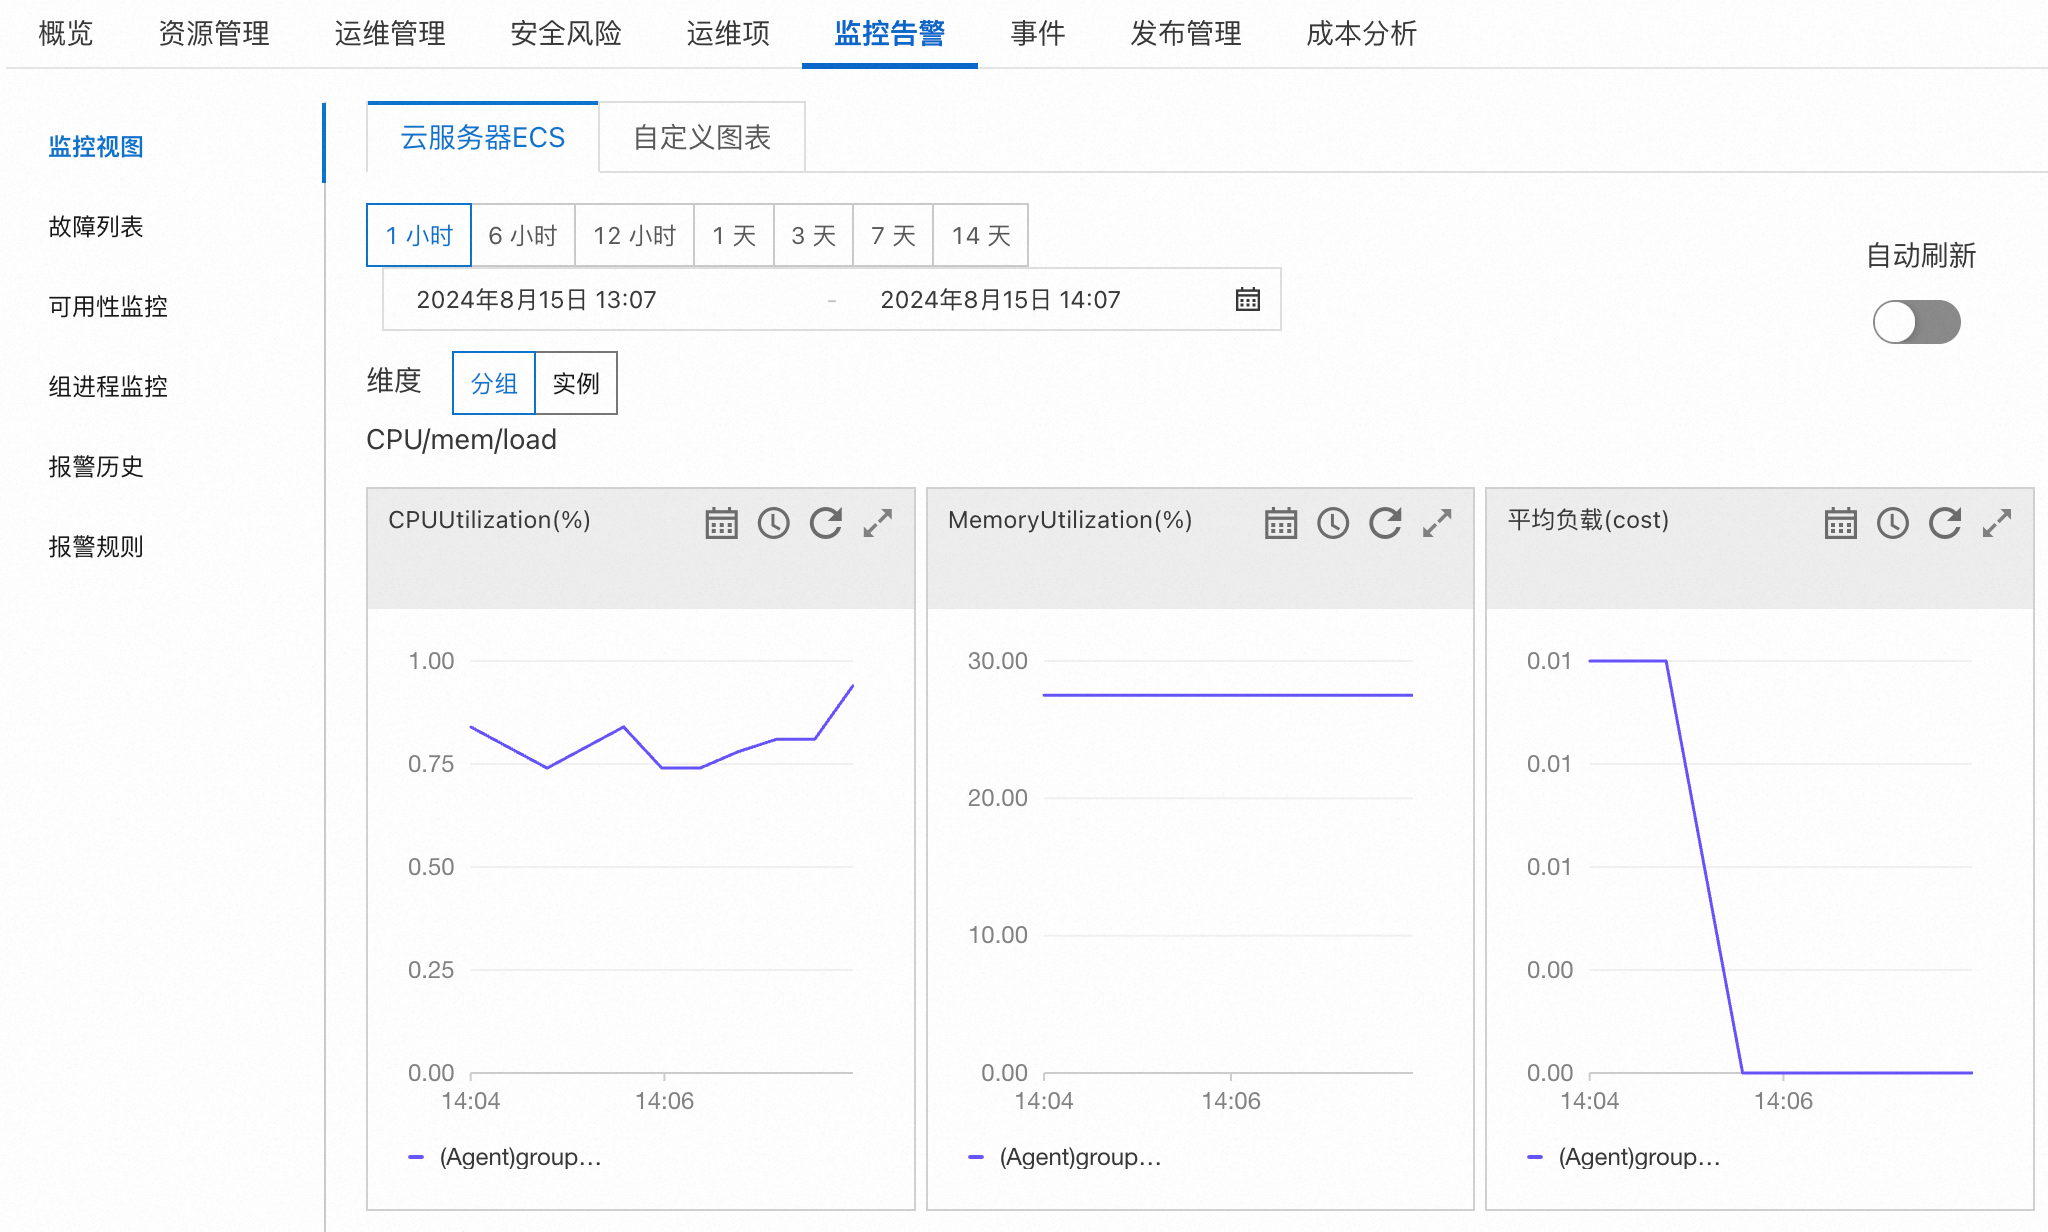Go to 监控视图 in sidebar
The width and height of the screenshot is (2048, 1232).
pyautogui.click(x=96, y=147)
